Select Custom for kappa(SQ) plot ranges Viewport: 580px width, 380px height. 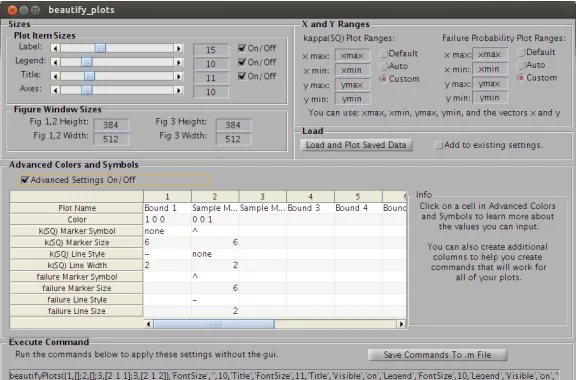click(384, 79)
